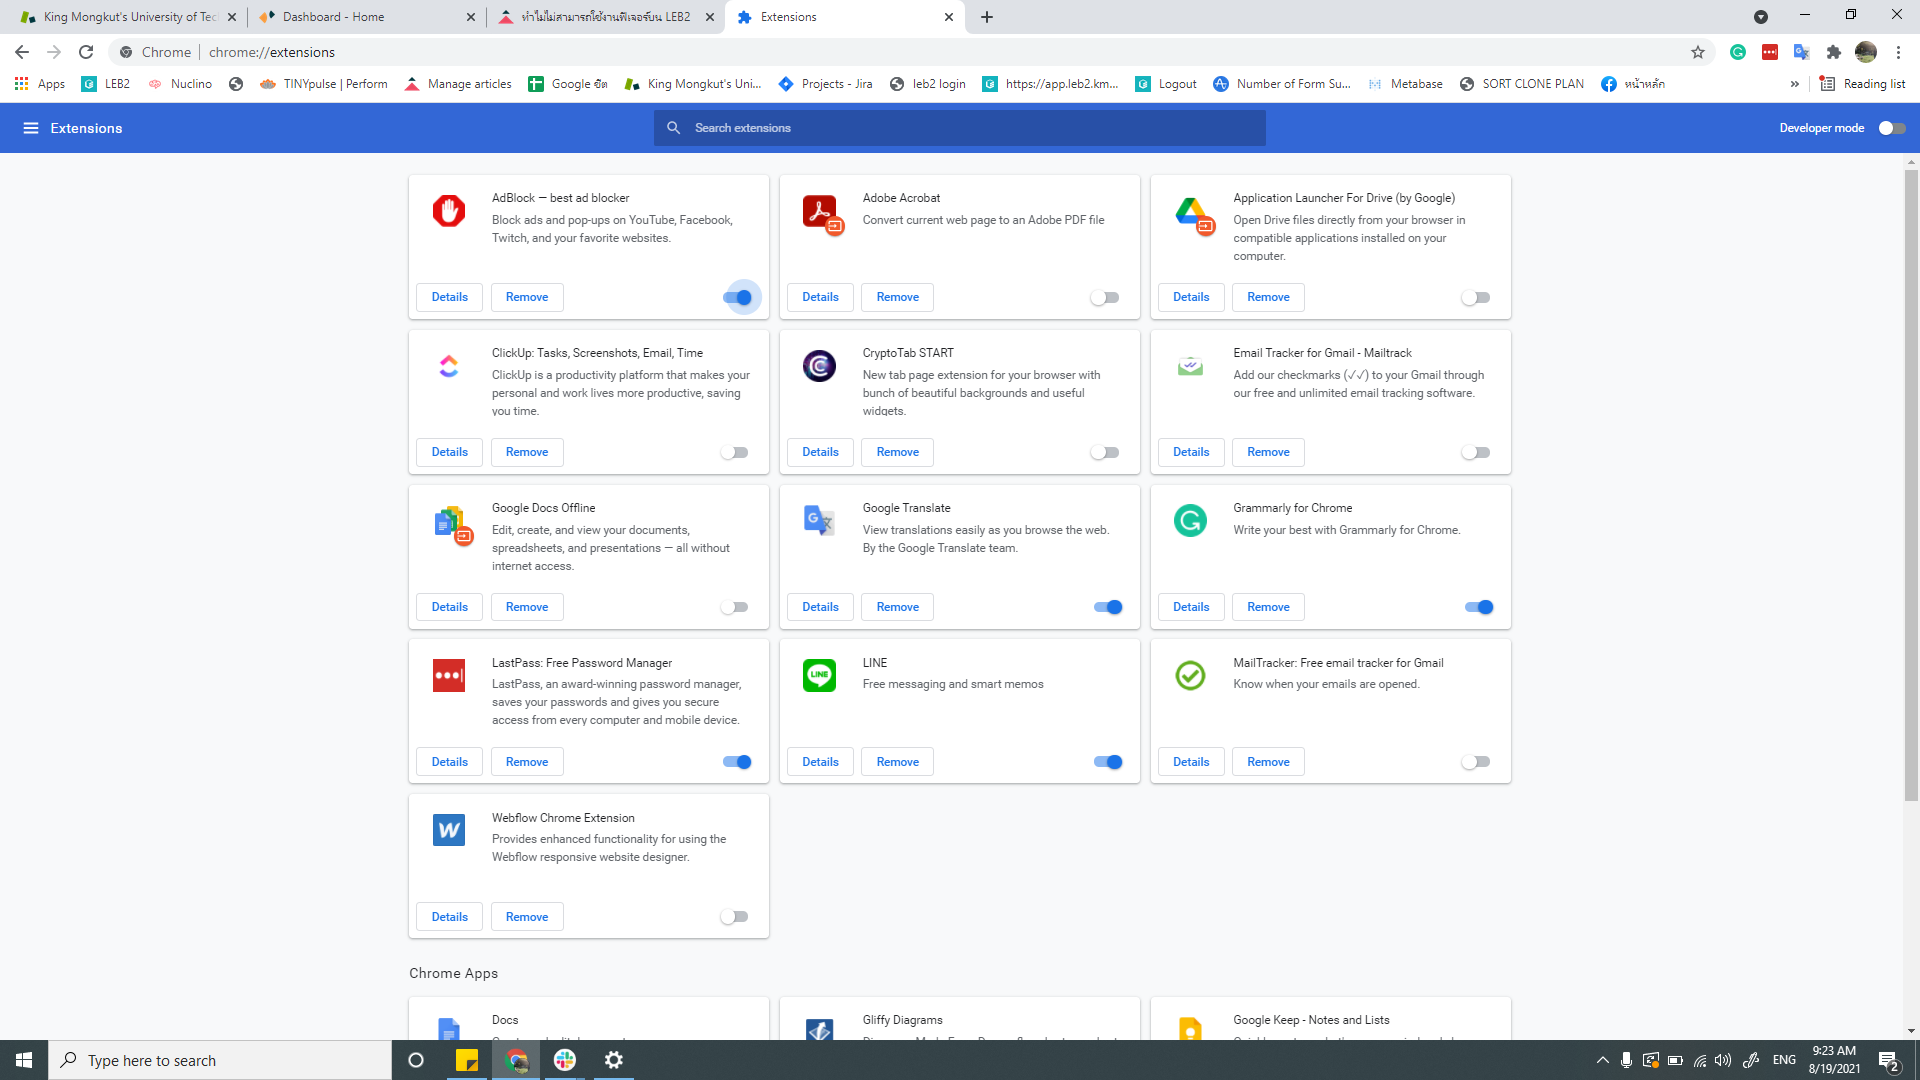The image size is (1920, 1080).
Task: Open Details for Google Translate
Action: pos(821,607)
